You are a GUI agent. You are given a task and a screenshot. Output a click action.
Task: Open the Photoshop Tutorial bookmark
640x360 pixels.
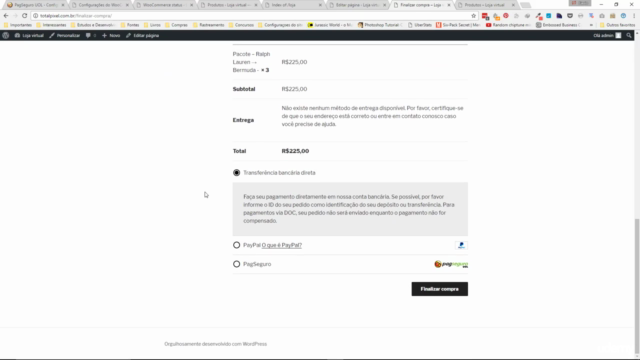[x=380, y=25]
